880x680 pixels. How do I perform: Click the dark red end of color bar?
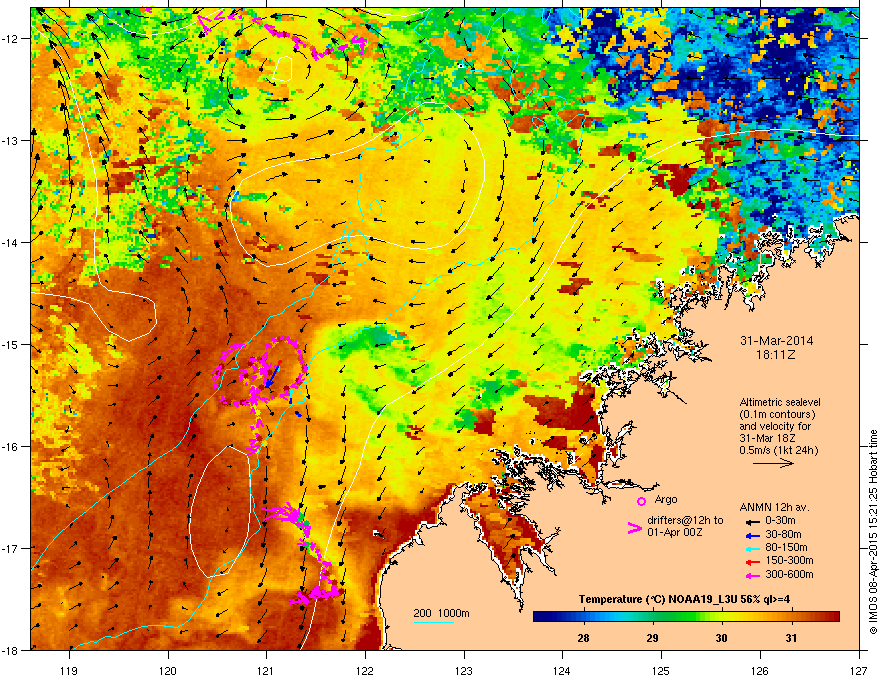pyautogui.click(x=834, y=617)
